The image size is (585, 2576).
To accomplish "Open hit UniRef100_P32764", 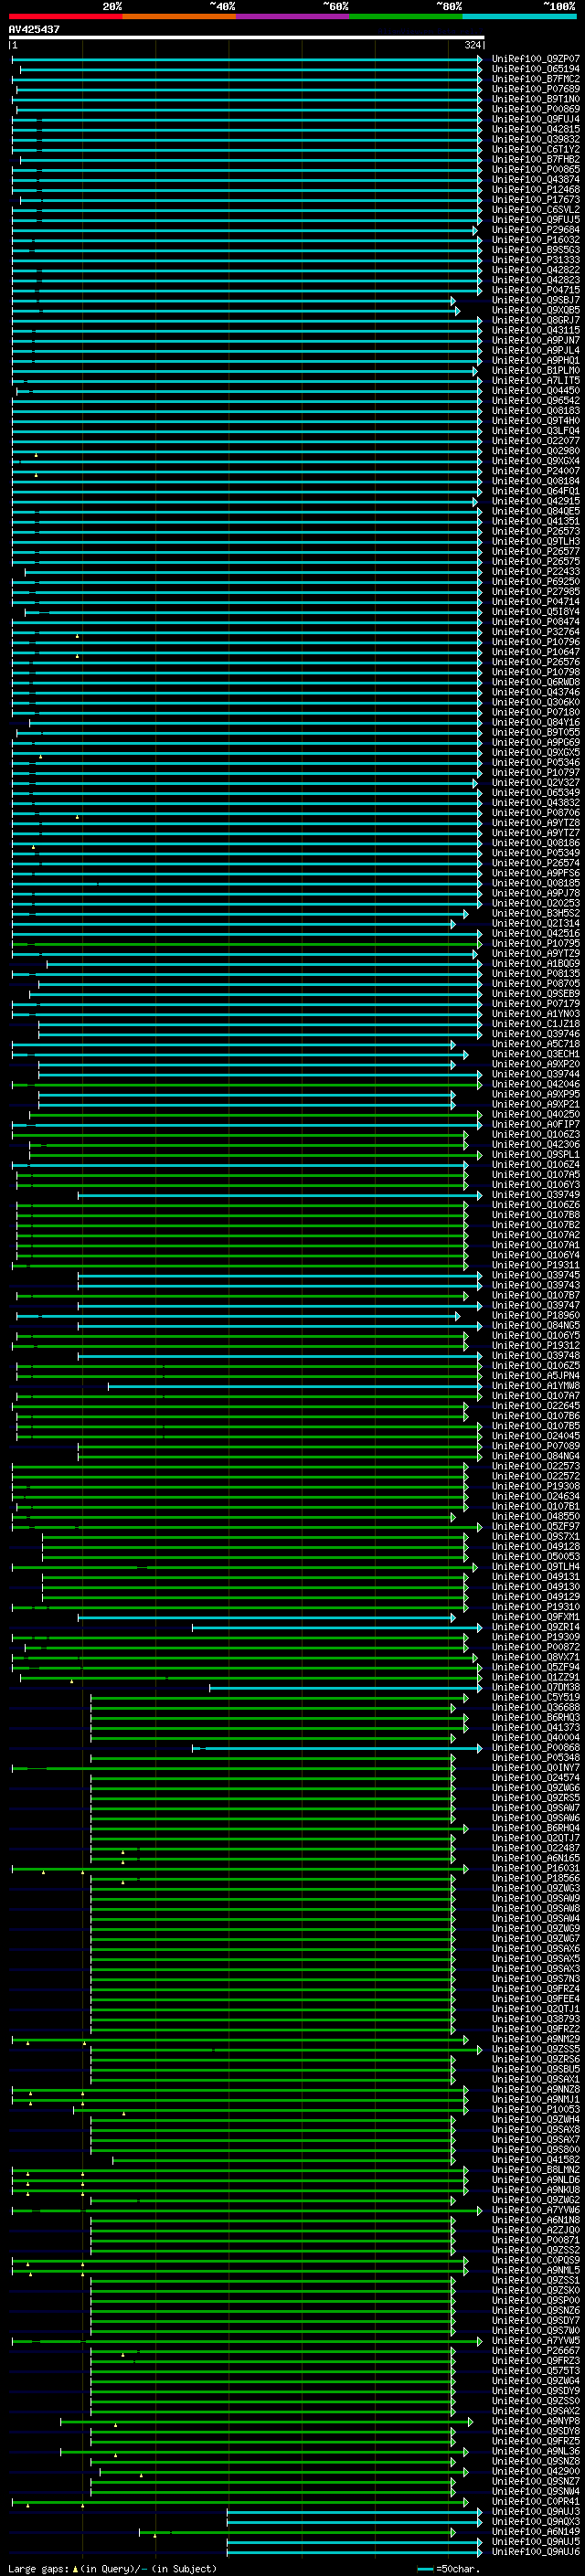I will (536, 632).
